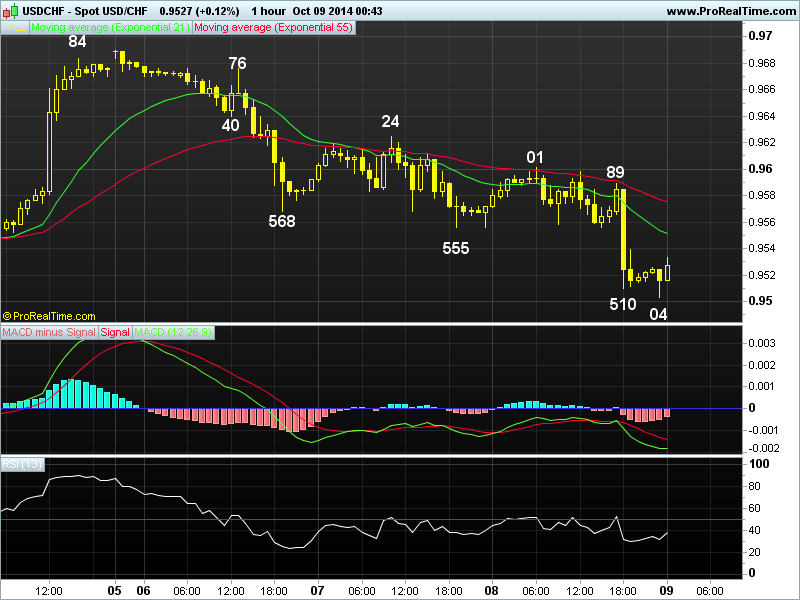Click the 0.954 price axis label
This screenshot has width=800, height=600.
click(762, 248)
